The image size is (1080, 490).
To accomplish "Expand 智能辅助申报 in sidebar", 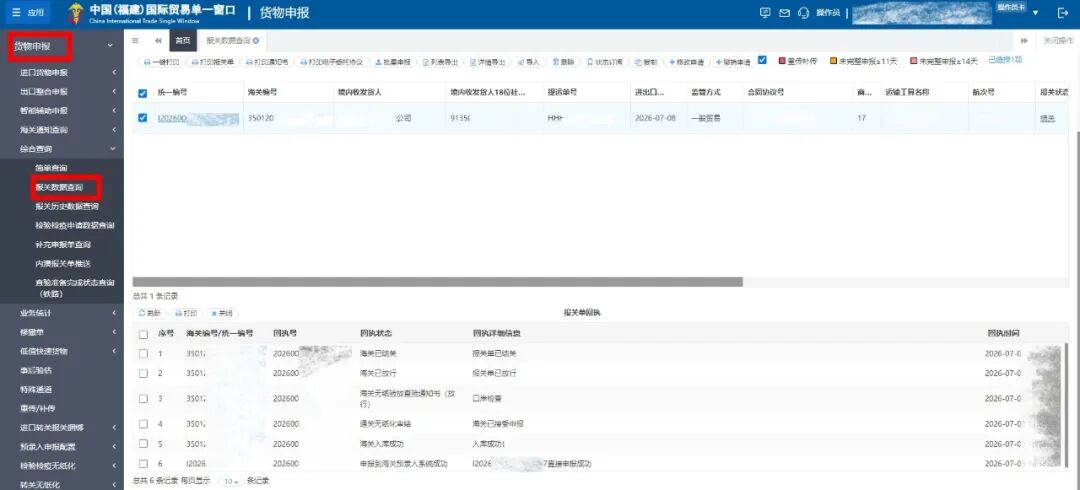I will (62, 110).
